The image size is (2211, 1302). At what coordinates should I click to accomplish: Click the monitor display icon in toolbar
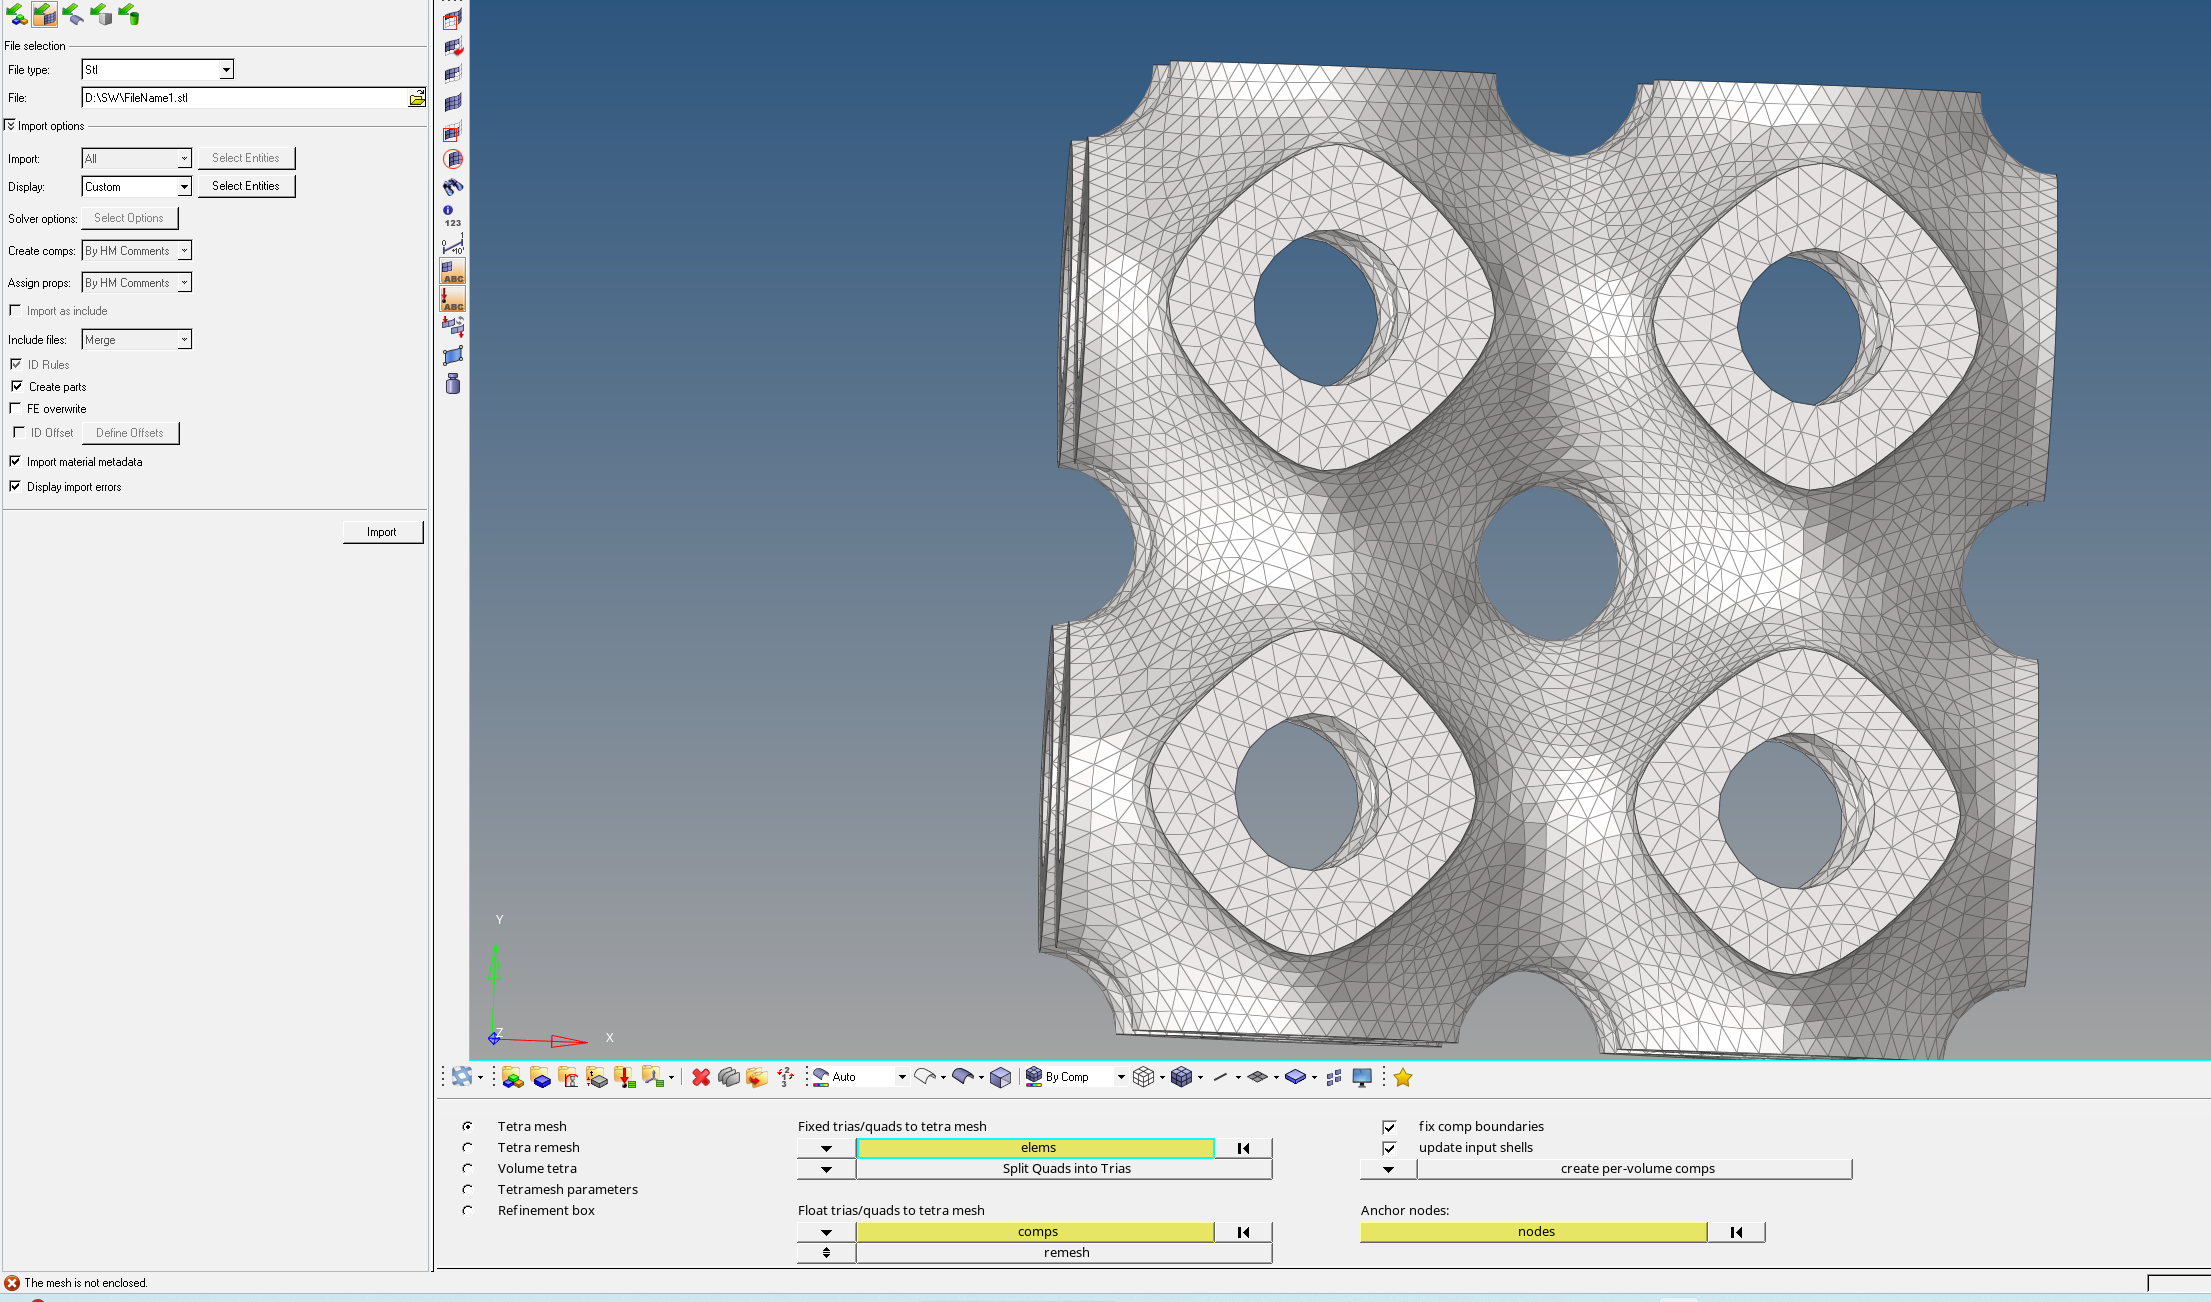(1361, 1077)
